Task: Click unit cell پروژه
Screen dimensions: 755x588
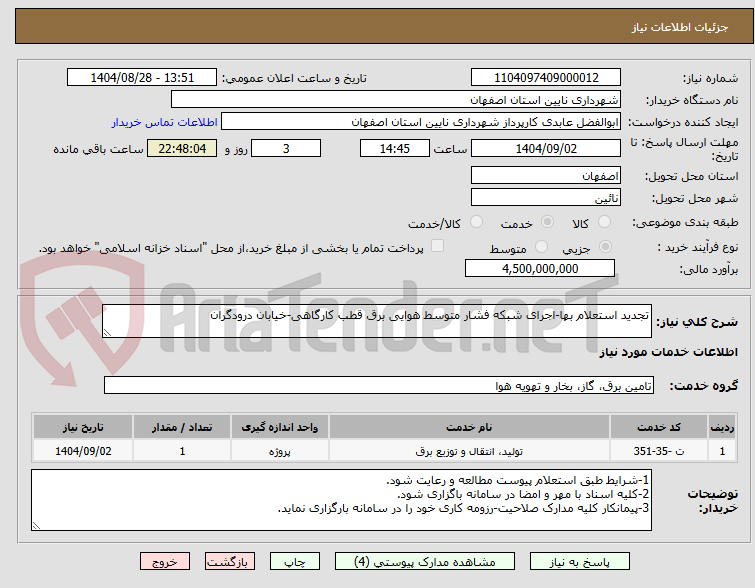Action: pos(280,451)
